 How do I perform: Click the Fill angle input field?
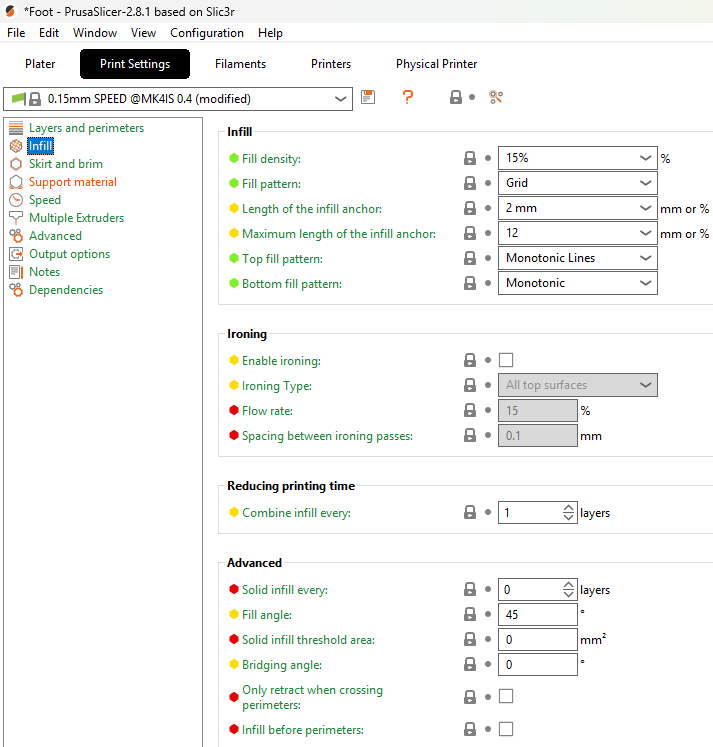point(538,614)
